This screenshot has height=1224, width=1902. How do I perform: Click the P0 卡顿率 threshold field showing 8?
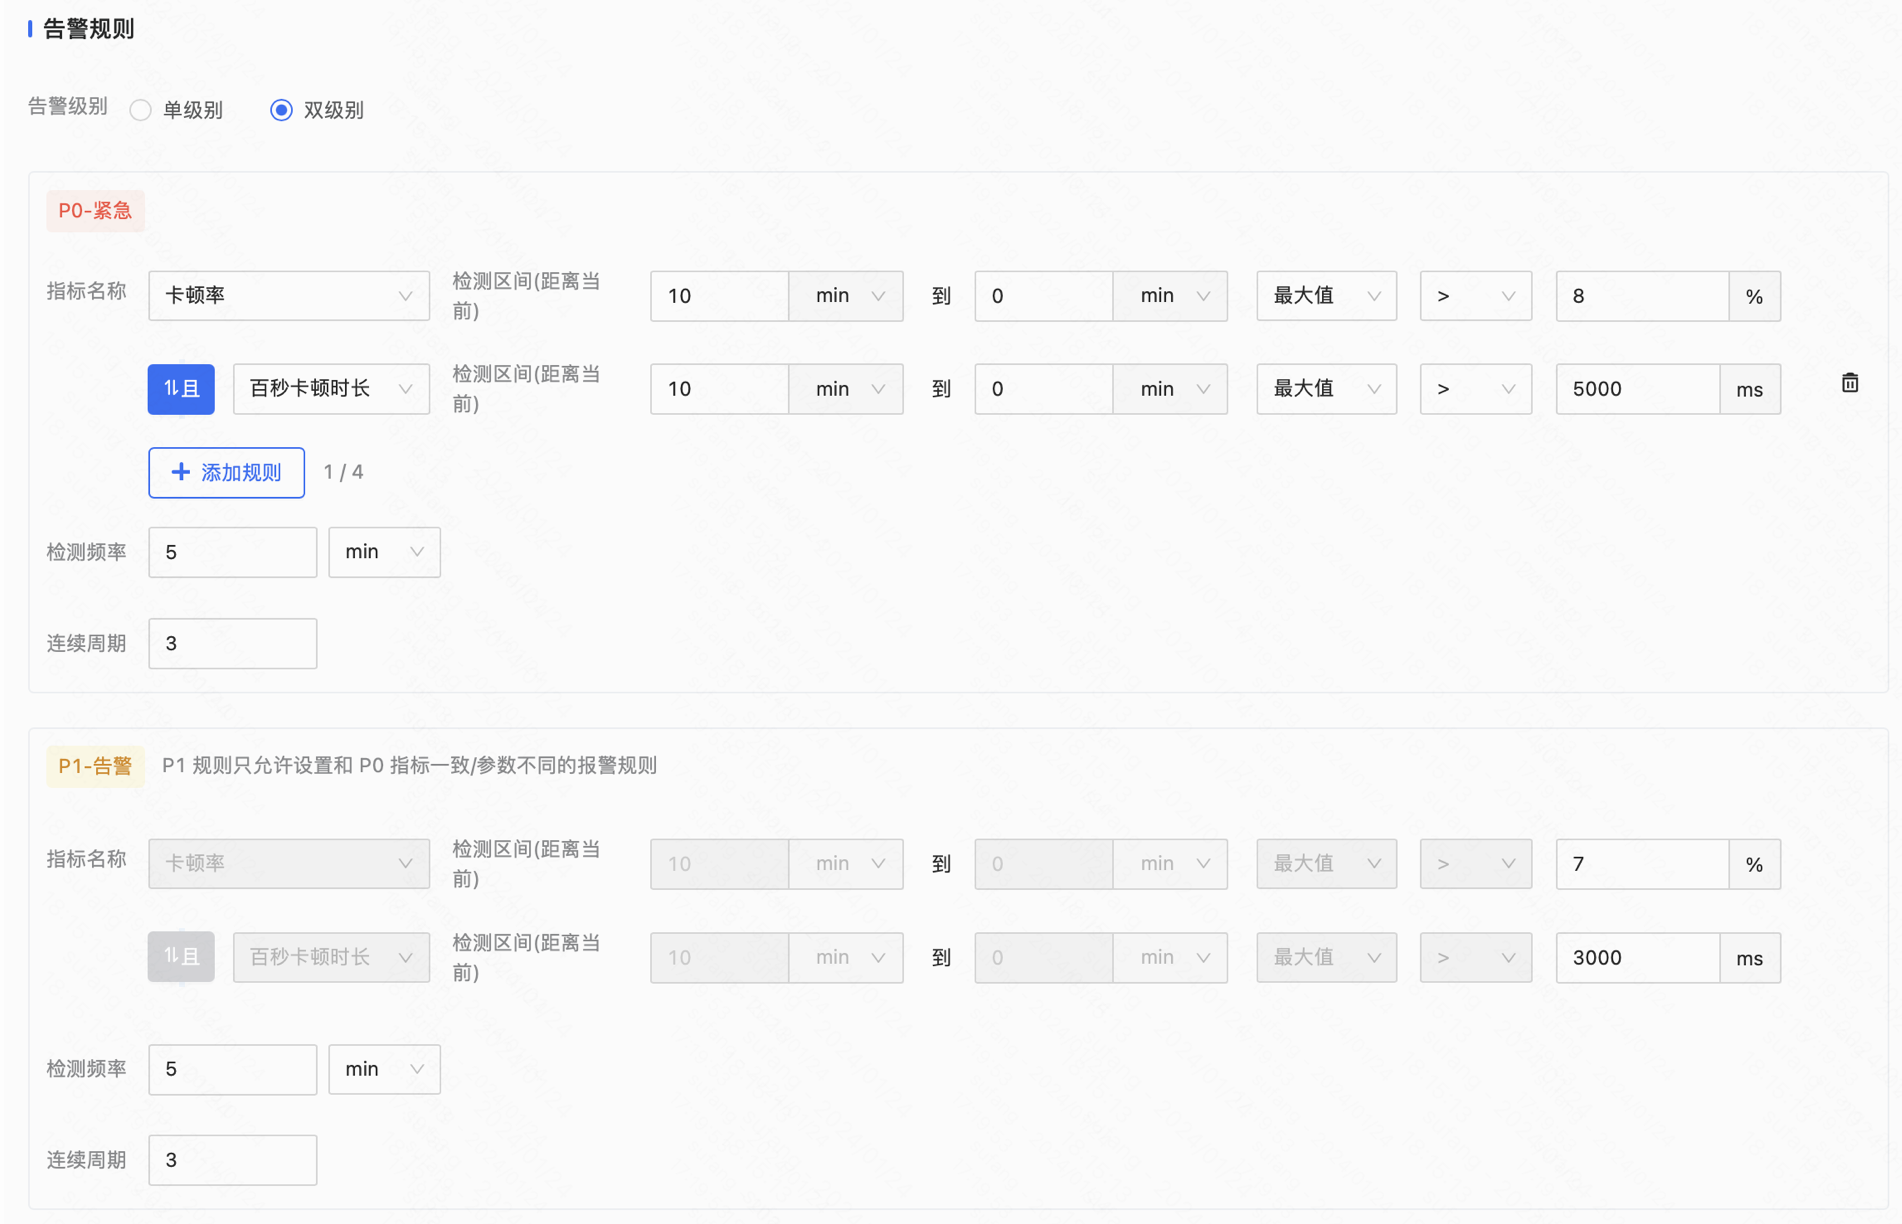(1642, 296)
